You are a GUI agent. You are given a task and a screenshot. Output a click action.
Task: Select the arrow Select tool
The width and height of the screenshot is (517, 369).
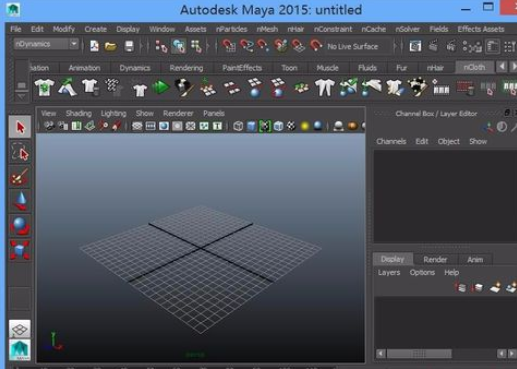20,127
